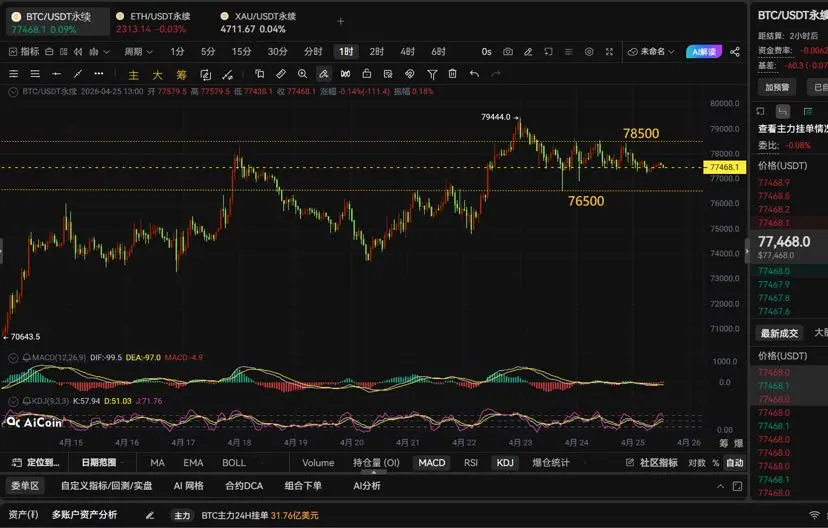Click the edit pencil beside 多账户资产分析
The image size is (828, 528).
[150, 515]
